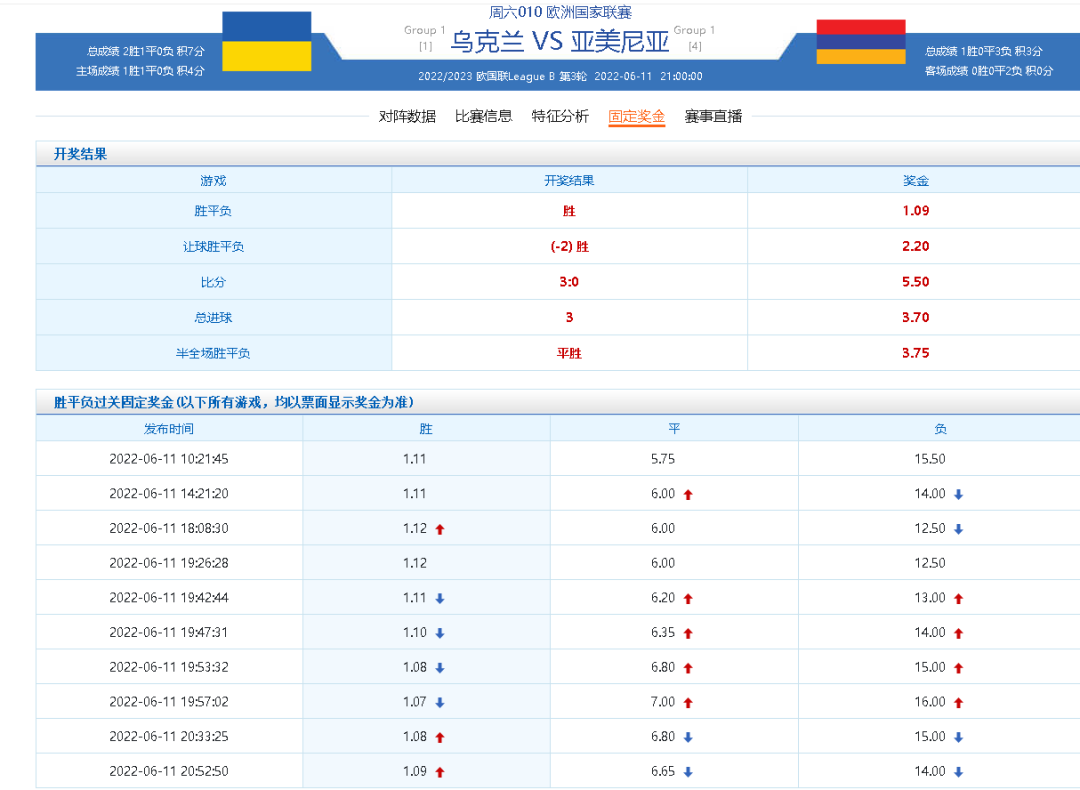The height and width of the screenshot is (790, 1080).
Task: Click the 乌克兰 team name in header
Action: click(x=486, y=43)
